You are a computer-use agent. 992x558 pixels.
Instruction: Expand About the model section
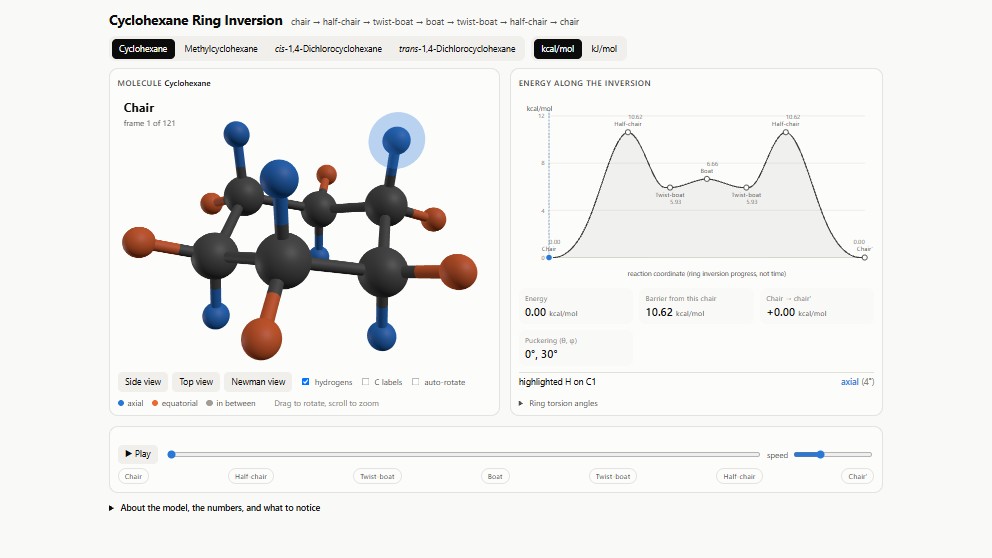click(214, 507)
